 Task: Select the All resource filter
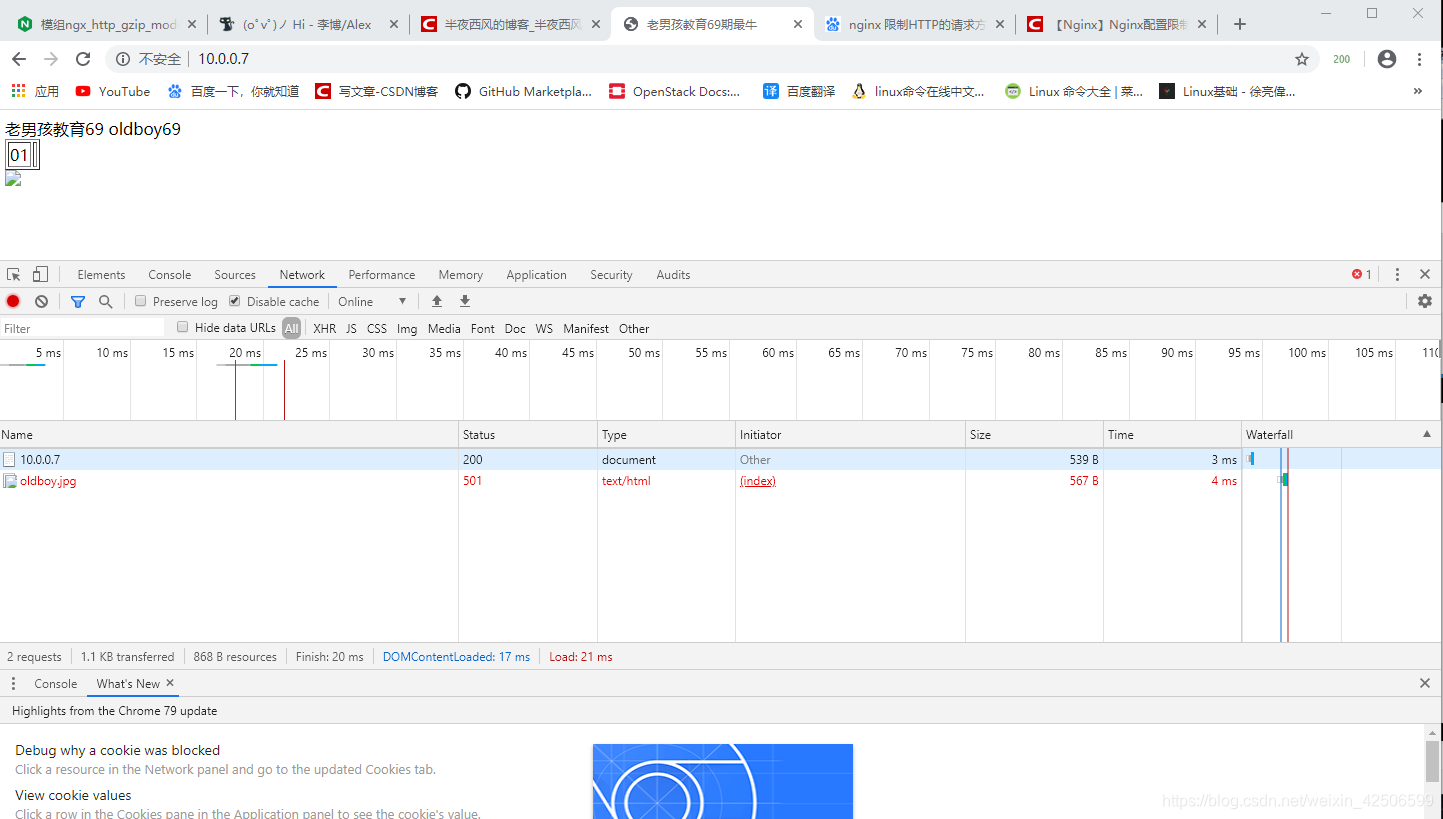(291, 328)
